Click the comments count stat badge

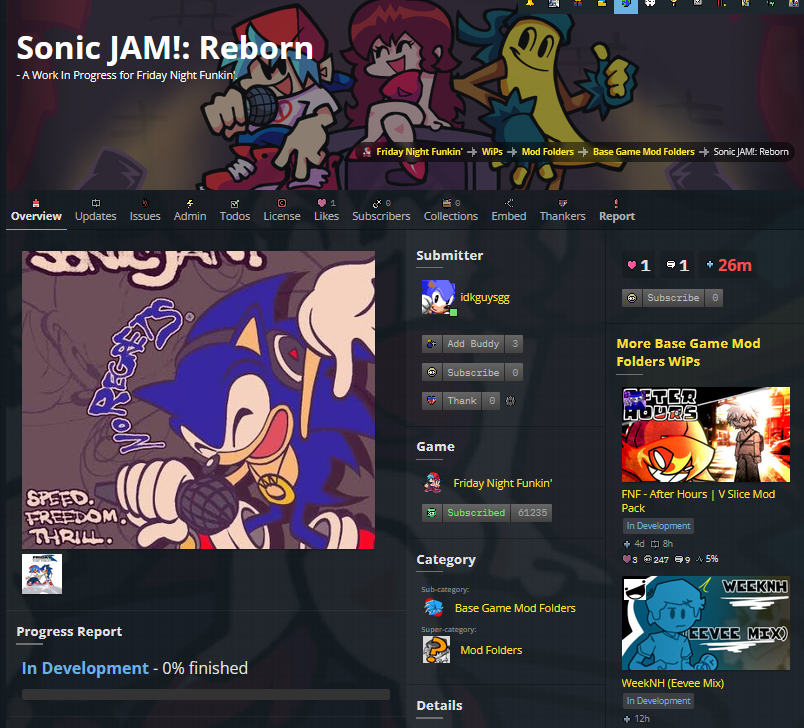tap(677, 265)
